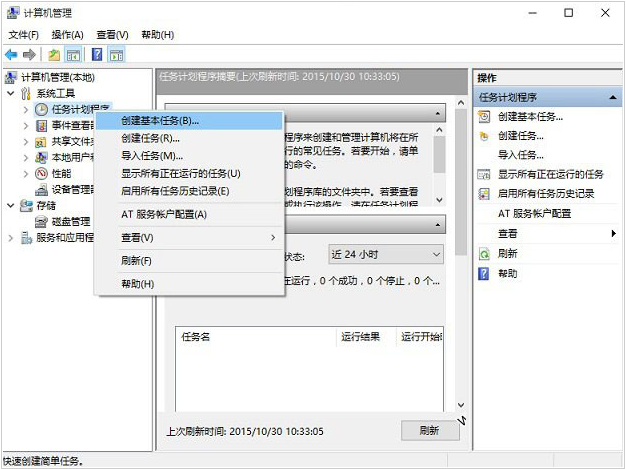Click 创建基本任务 icon in Actions pane
Screen dimensions: 626x469
coord(485,117)
